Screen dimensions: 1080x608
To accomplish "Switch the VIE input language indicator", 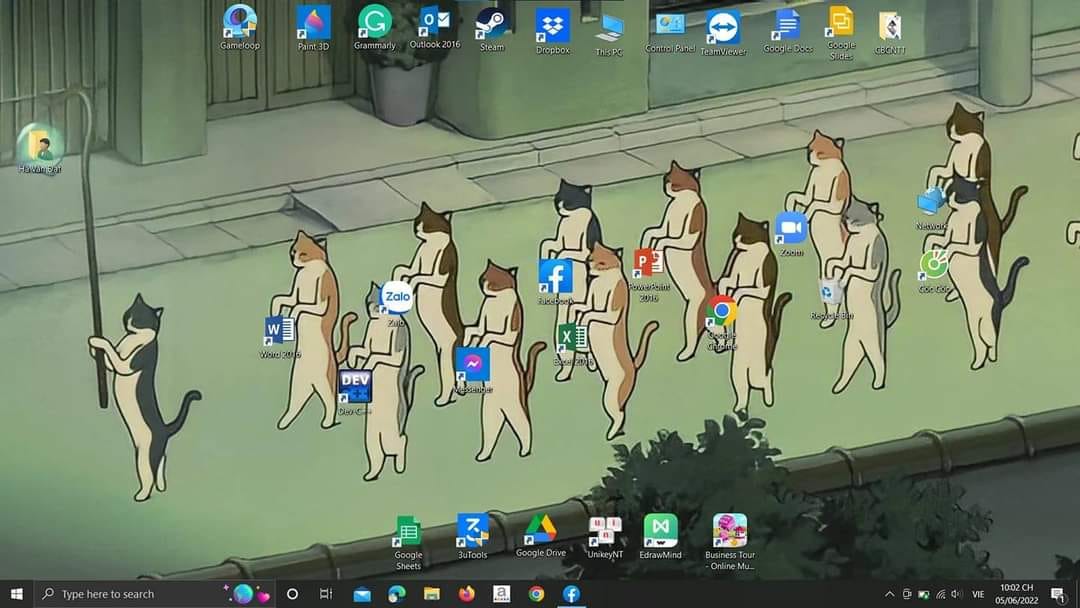I will (978, 594).
